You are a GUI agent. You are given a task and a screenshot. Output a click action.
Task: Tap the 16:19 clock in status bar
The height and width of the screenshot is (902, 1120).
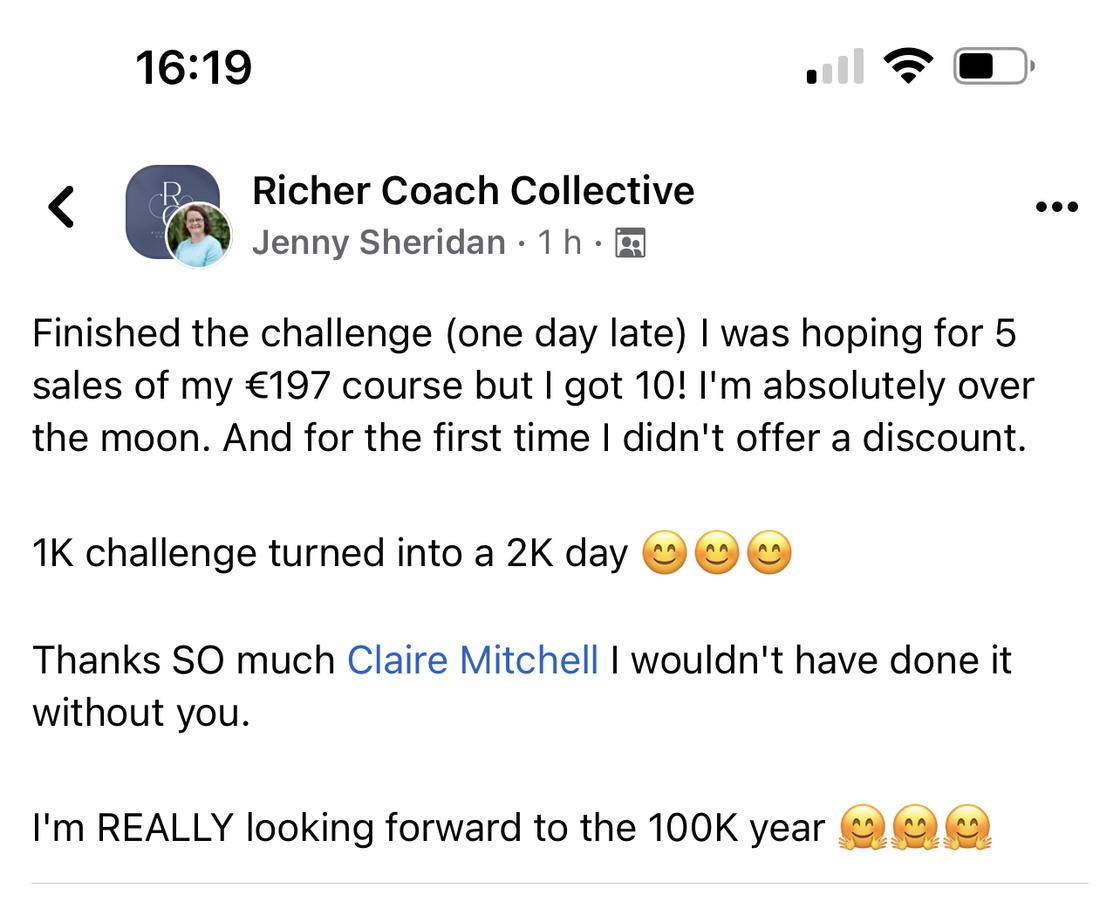(193, 67)
